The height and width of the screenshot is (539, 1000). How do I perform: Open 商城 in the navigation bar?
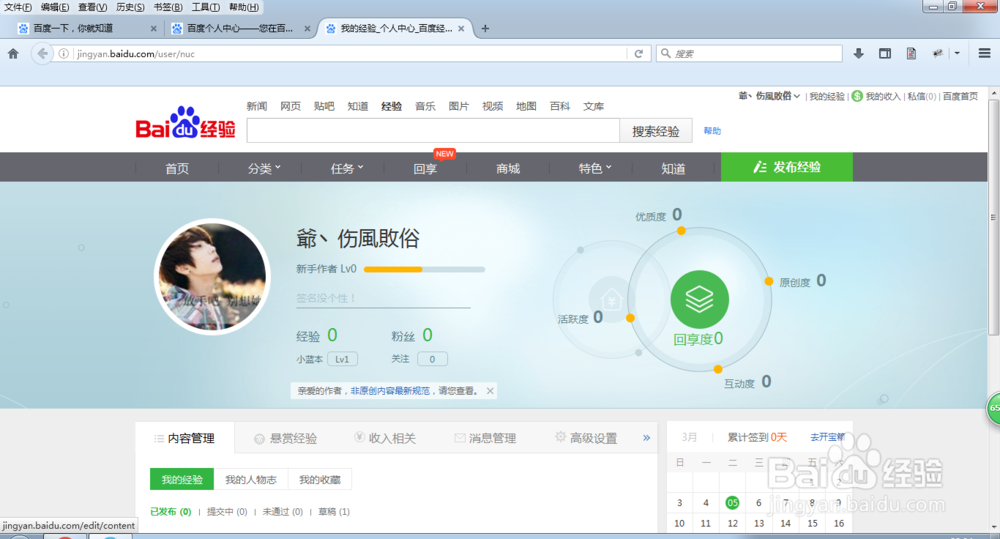pyautogui.click(x=508, y=168)
